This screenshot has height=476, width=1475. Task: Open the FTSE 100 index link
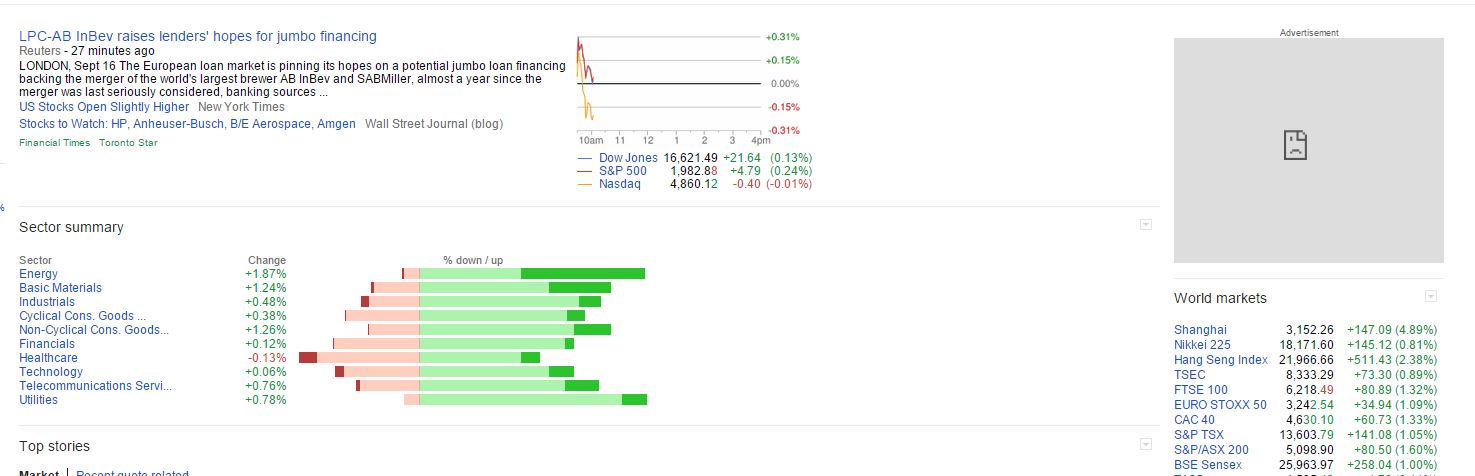1201,390
